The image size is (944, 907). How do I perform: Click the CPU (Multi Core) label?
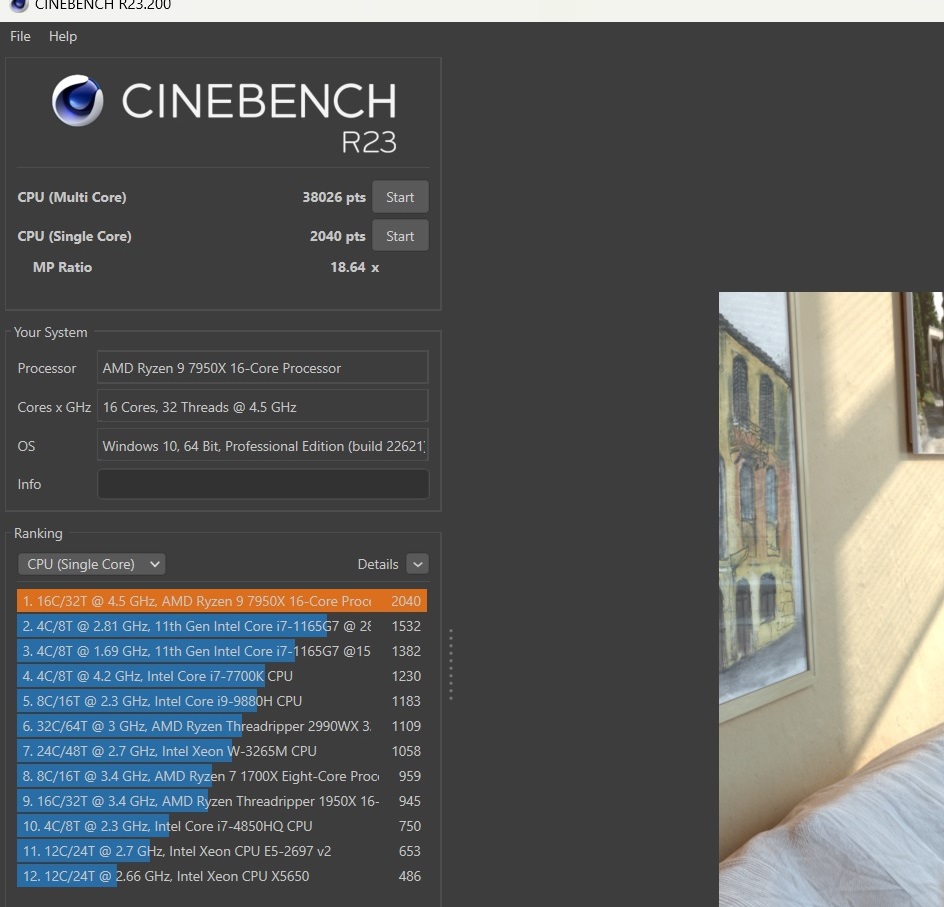point(72,197)
